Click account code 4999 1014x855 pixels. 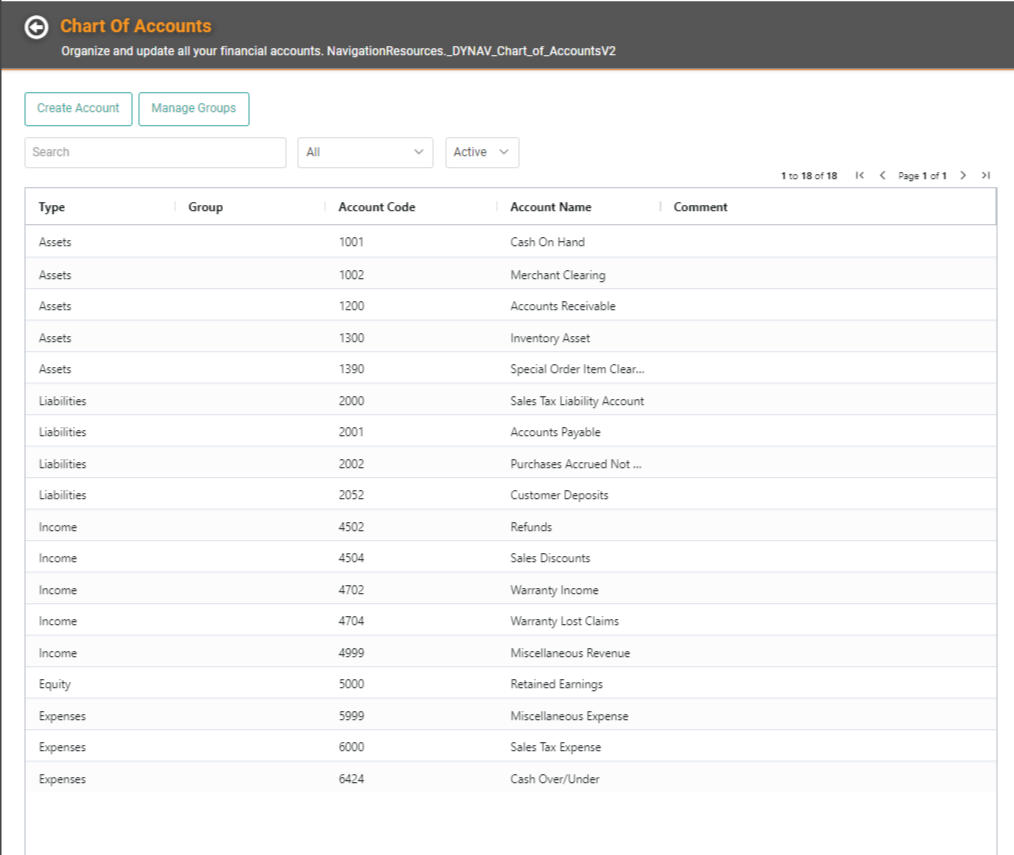[x=351, y=653]
